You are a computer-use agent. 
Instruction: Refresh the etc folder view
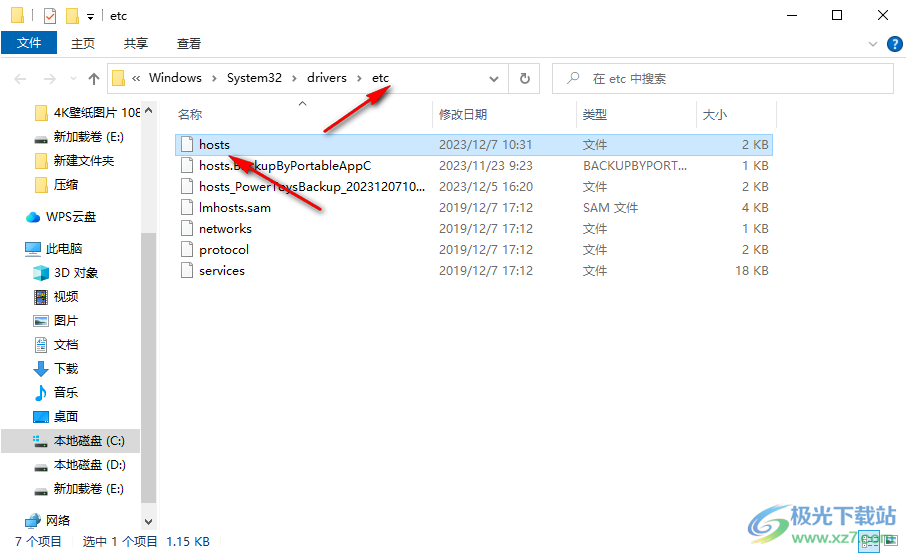pyautogui.click(x=525, y=78)
